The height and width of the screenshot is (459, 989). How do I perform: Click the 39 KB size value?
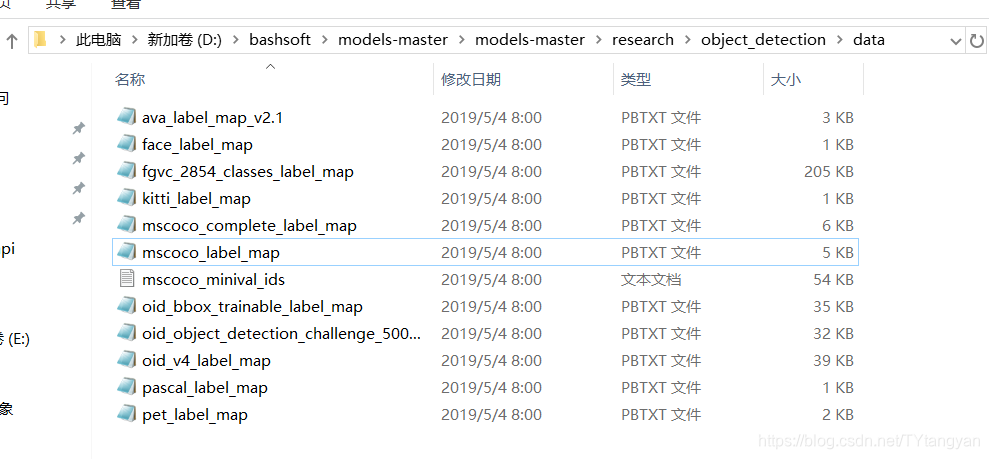pyautogui.click(x=834, y=361)
